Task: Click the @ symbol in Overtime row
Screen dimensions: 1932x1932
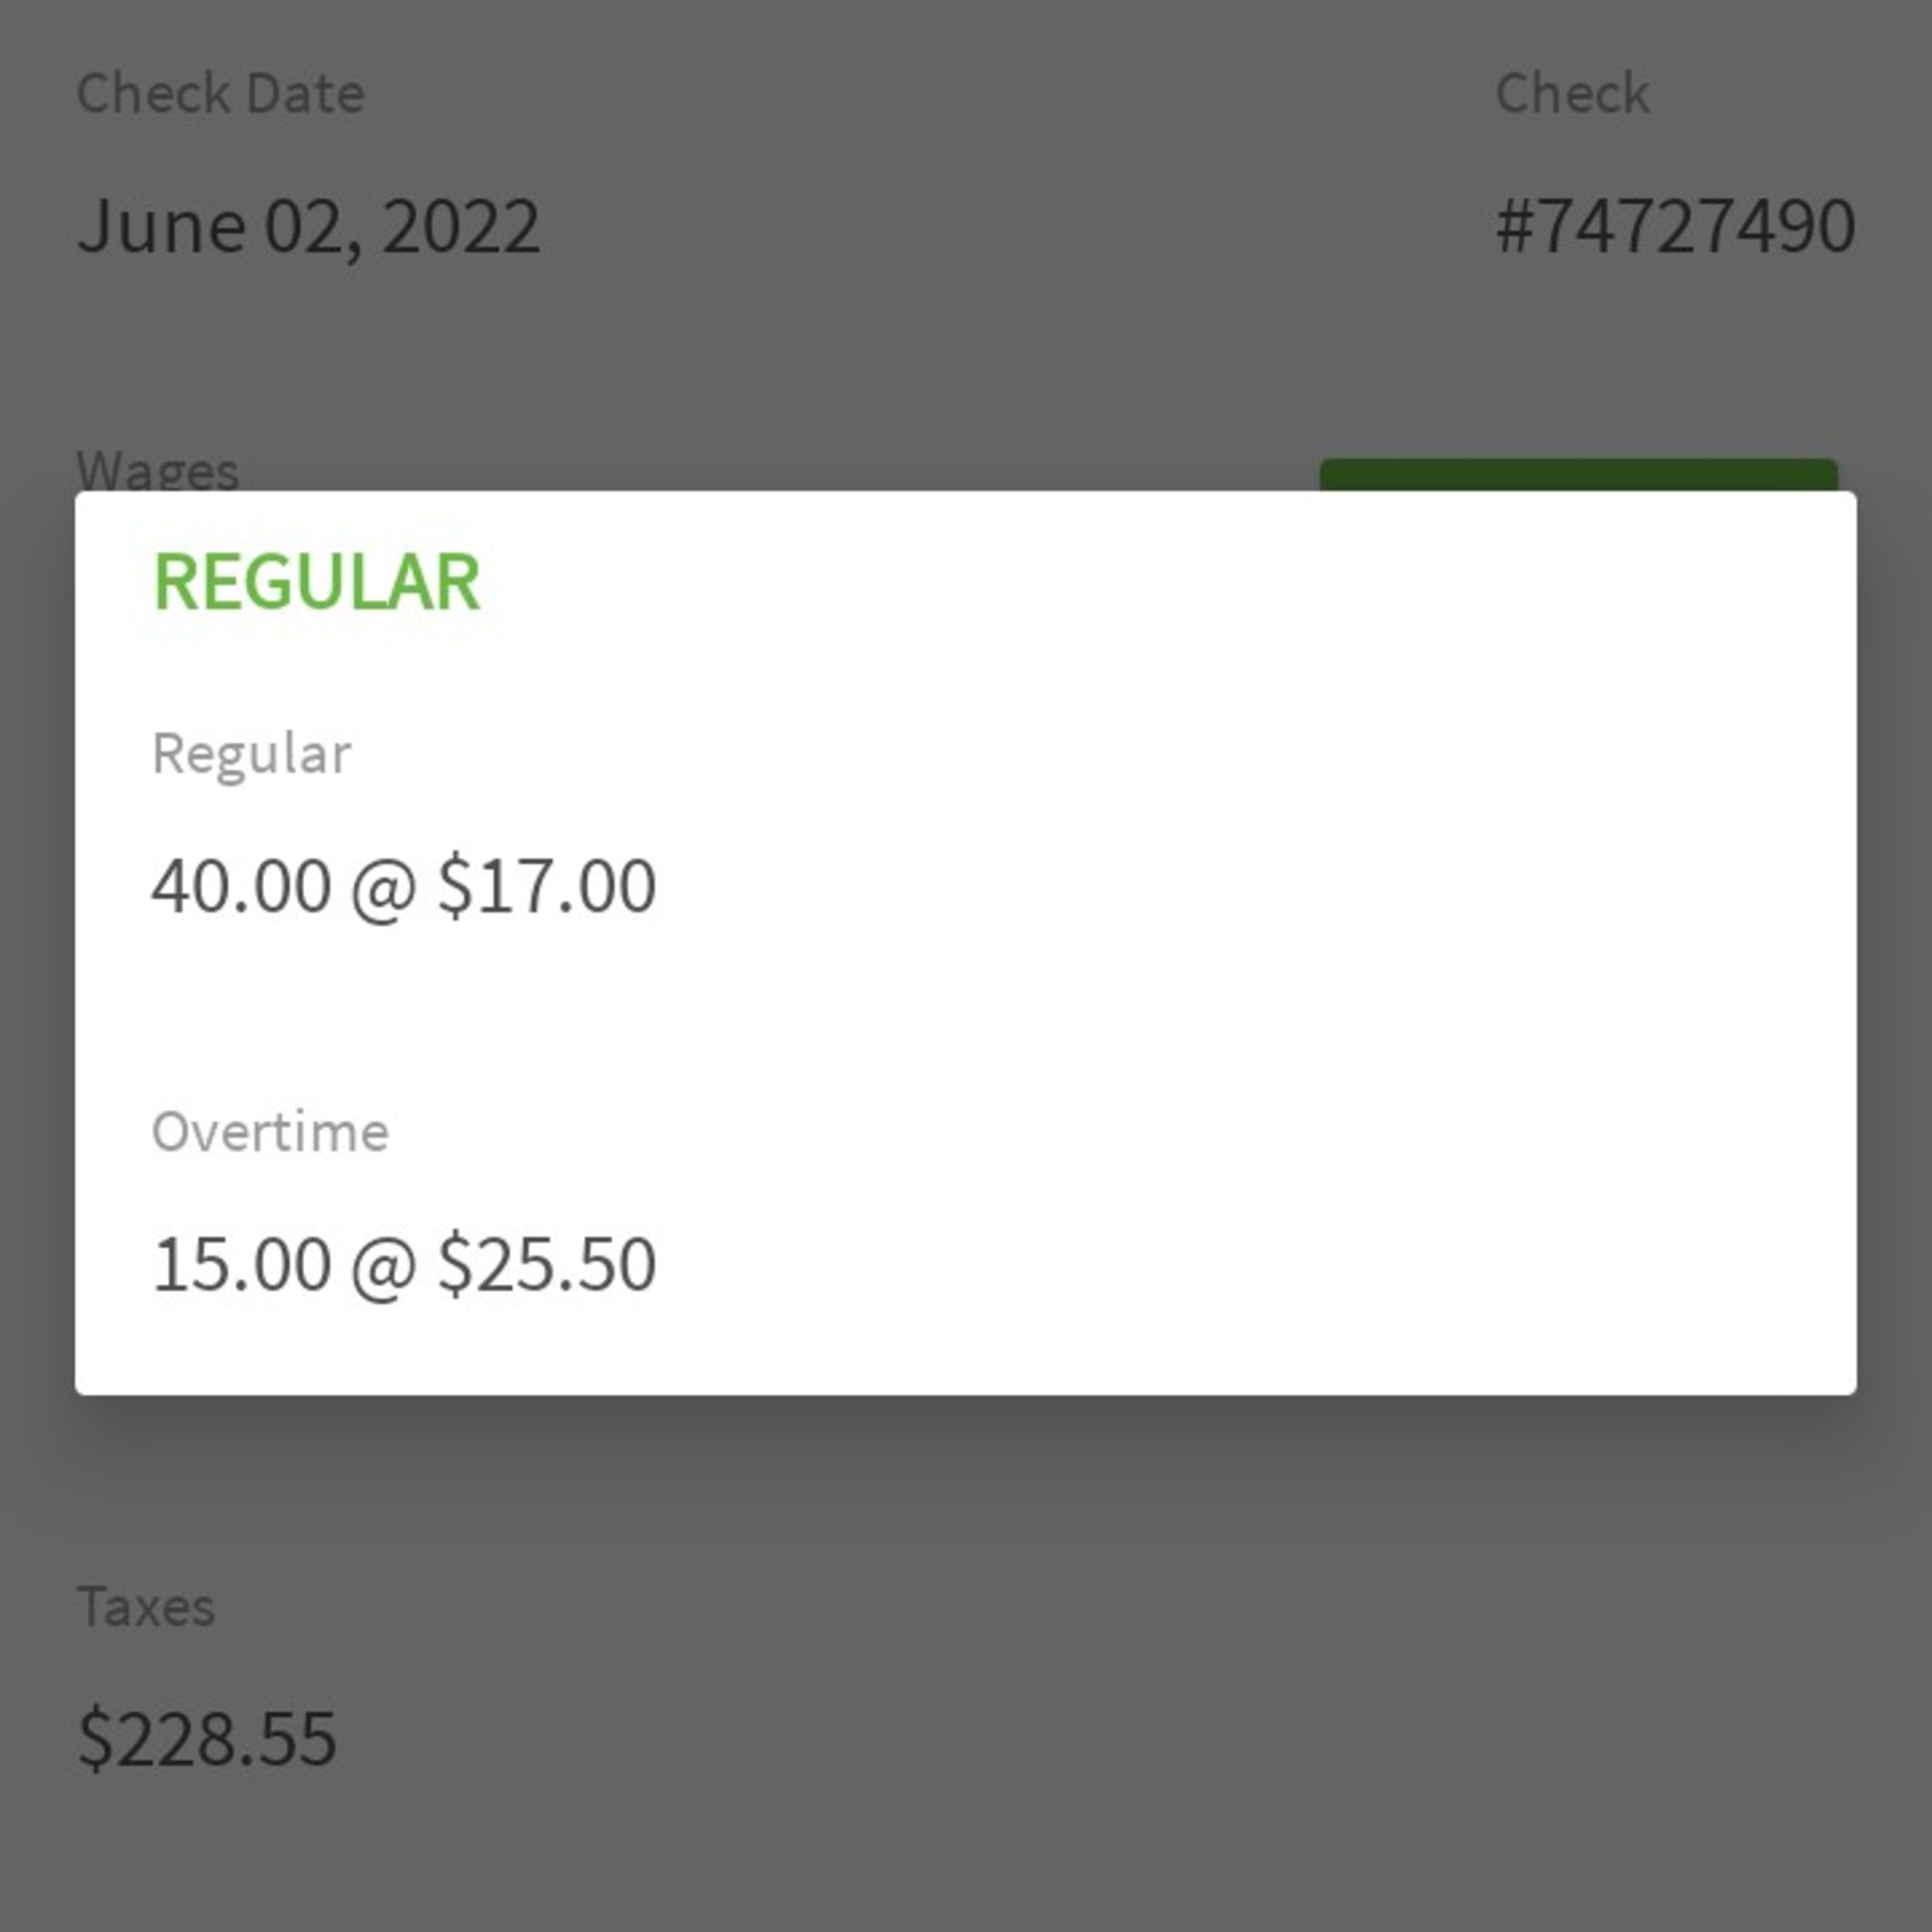Action: click(383, 1266)
